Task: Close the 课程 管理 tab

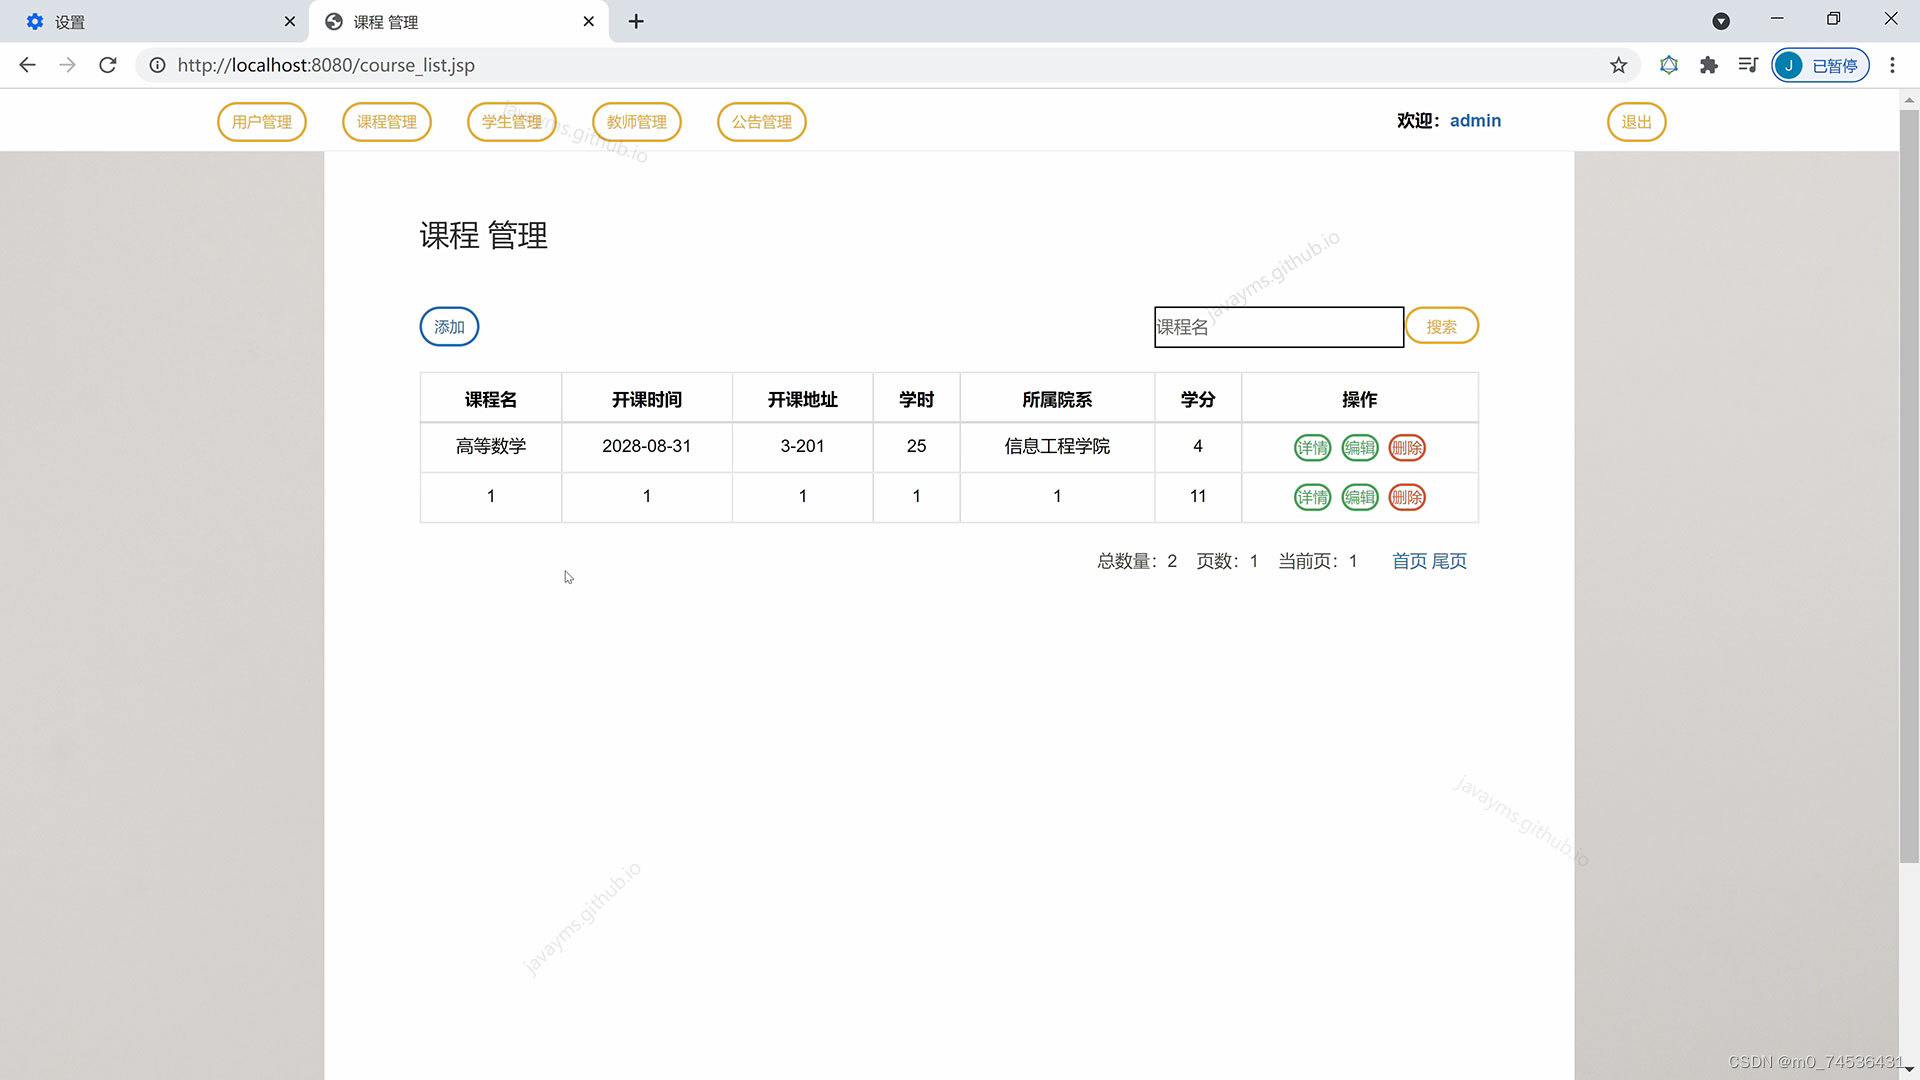Action: 589,21
